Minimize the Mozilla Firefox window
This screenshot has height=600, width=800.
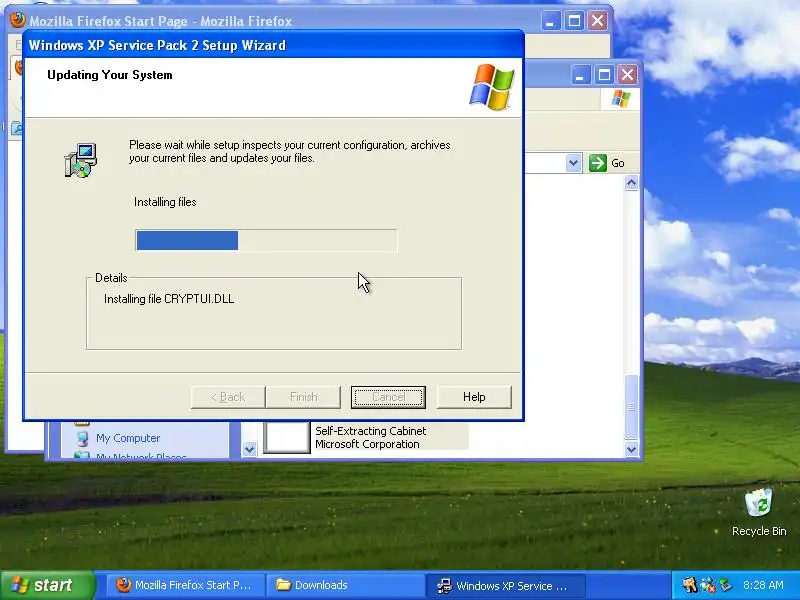coord(551,21)
